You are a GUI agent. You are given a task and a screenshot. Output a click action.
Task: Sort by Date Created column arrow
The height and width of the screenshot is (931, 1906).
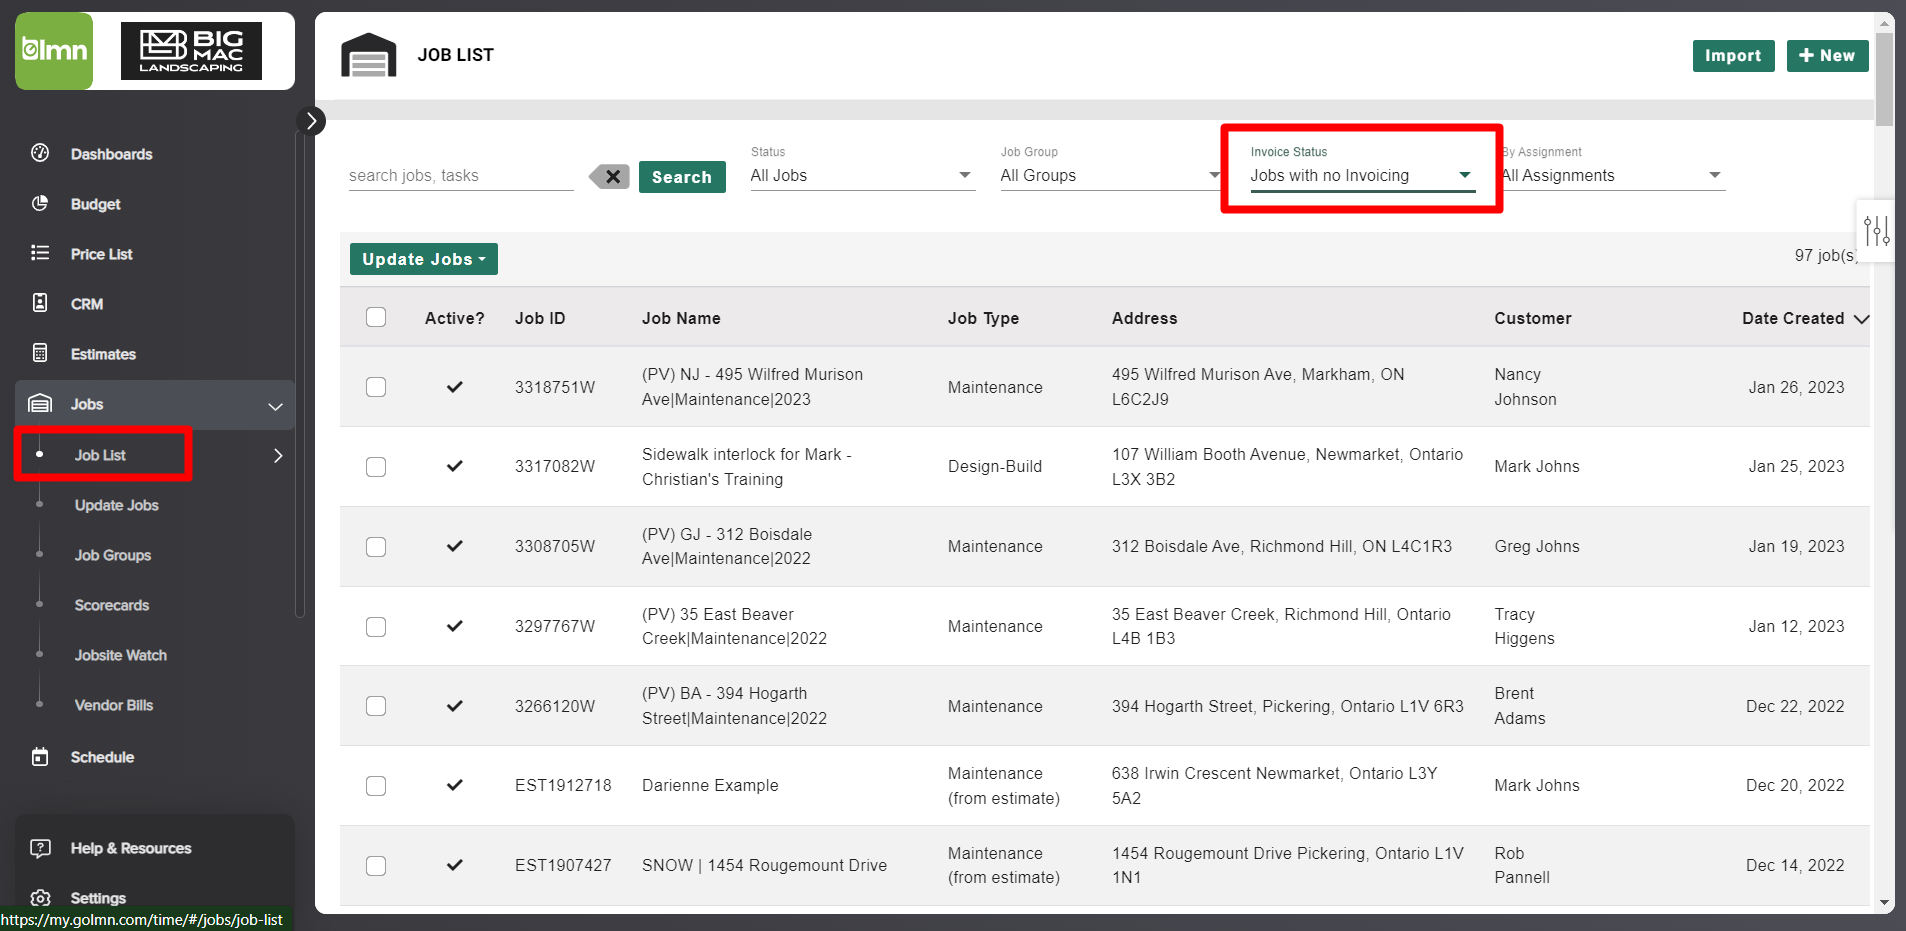pos(1861,319)
